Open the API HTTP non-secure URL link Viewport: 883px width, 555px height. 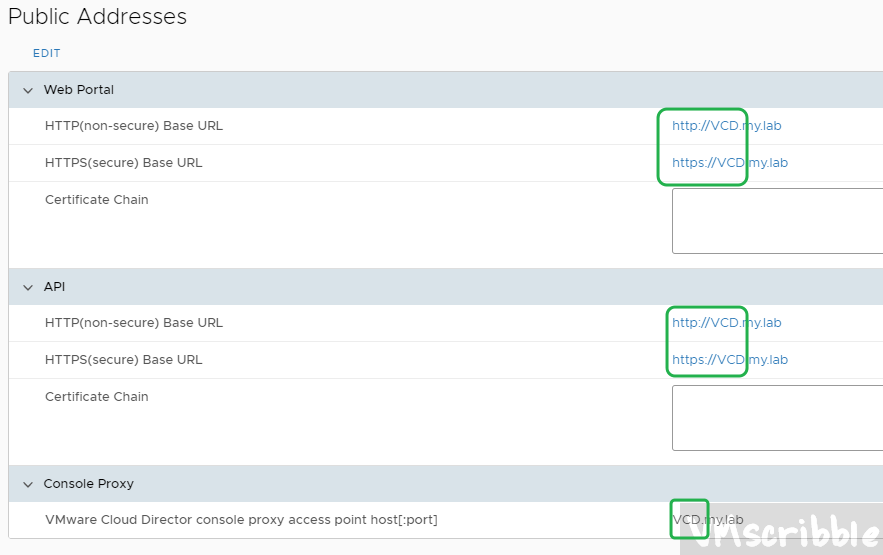click(x=726, y=323)
